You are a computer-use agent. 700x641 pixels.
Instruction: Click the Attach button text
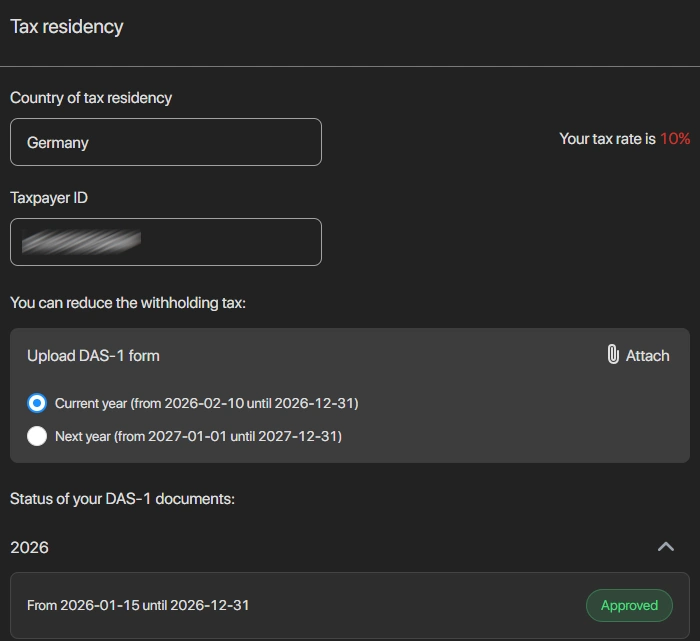(x=647, y=356)
